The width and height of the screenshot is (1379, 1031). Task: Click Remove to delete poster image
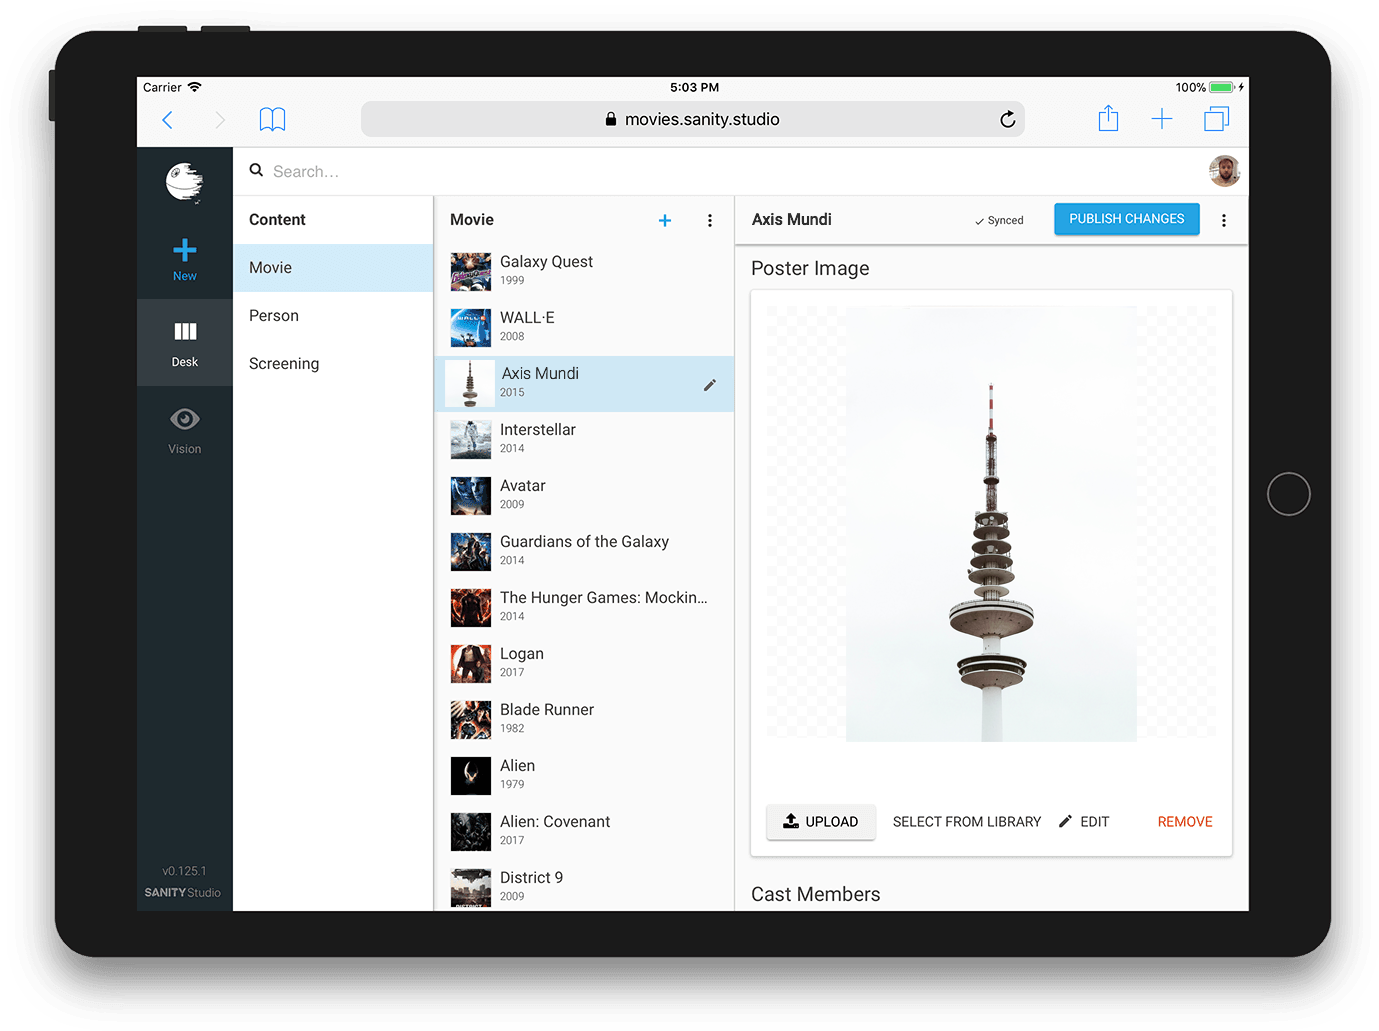[x=1184, y=822]
